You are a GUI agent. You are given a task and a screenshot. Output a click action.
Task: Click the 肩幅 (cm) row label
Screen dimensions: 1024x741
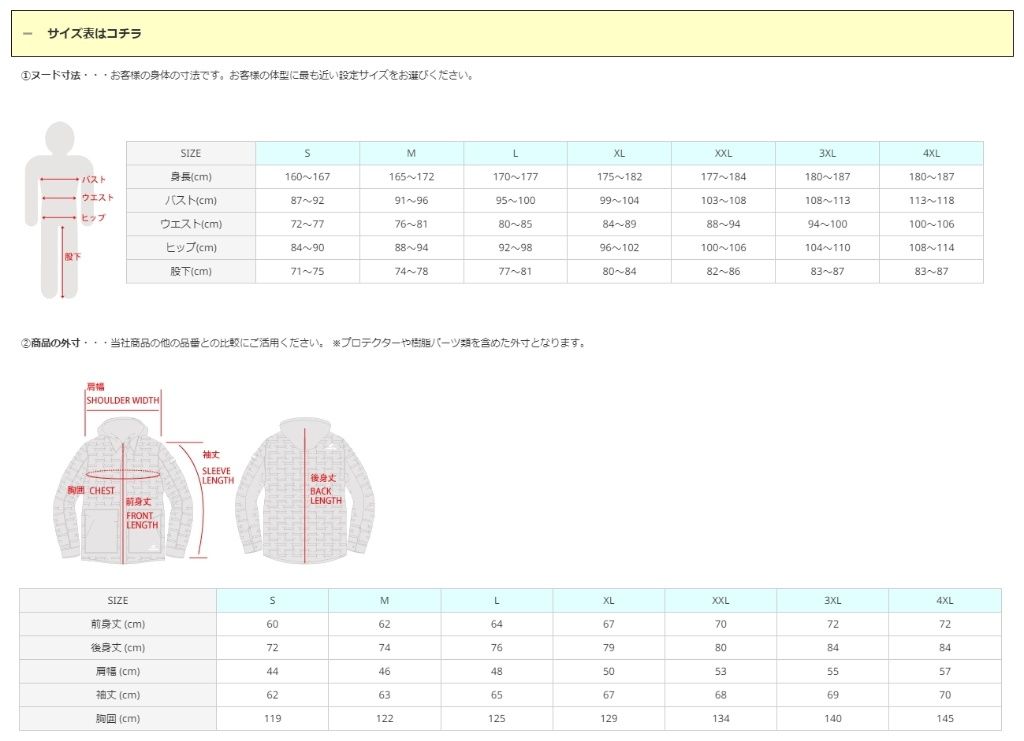(118, 671)
